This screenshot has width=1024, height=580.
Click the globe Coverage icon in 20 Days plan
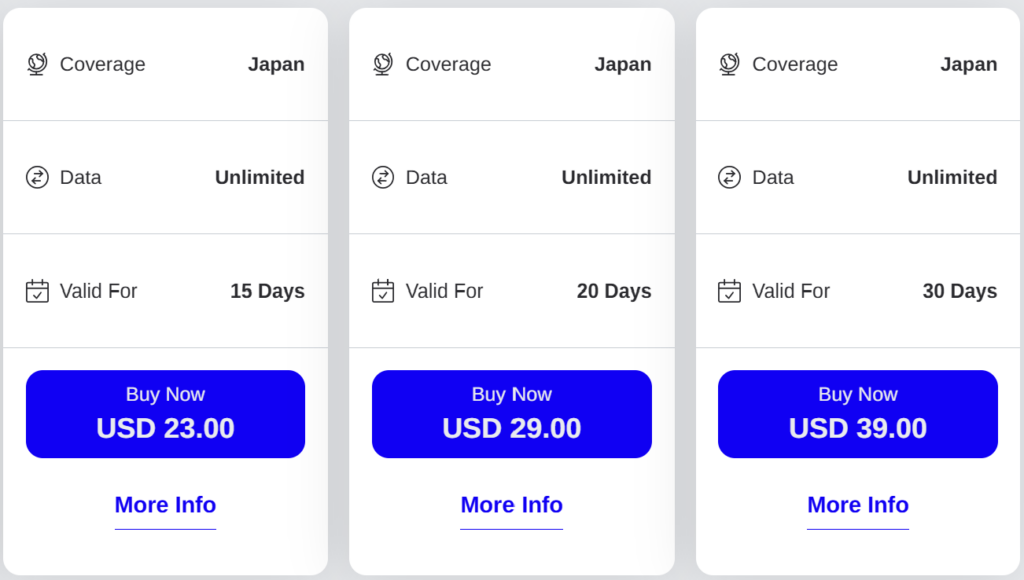click(383, 64)
